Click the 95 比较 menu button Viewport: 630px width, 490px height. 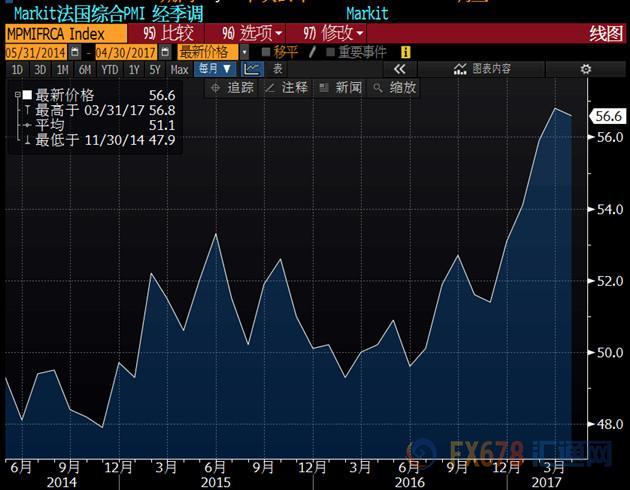click(168, 33)
